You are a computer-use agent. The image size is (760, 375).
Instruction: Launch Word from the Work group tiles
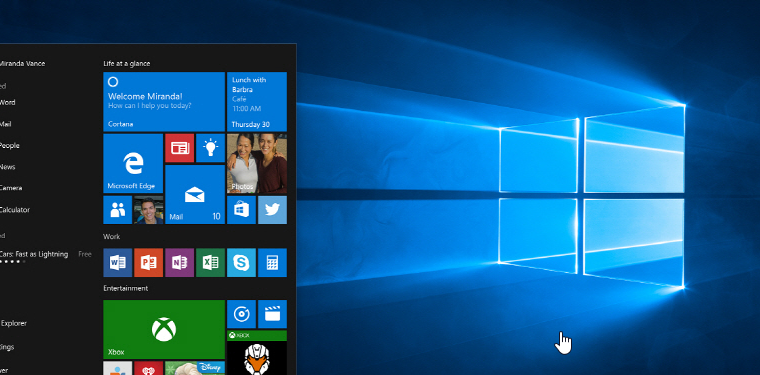point(117,263)
